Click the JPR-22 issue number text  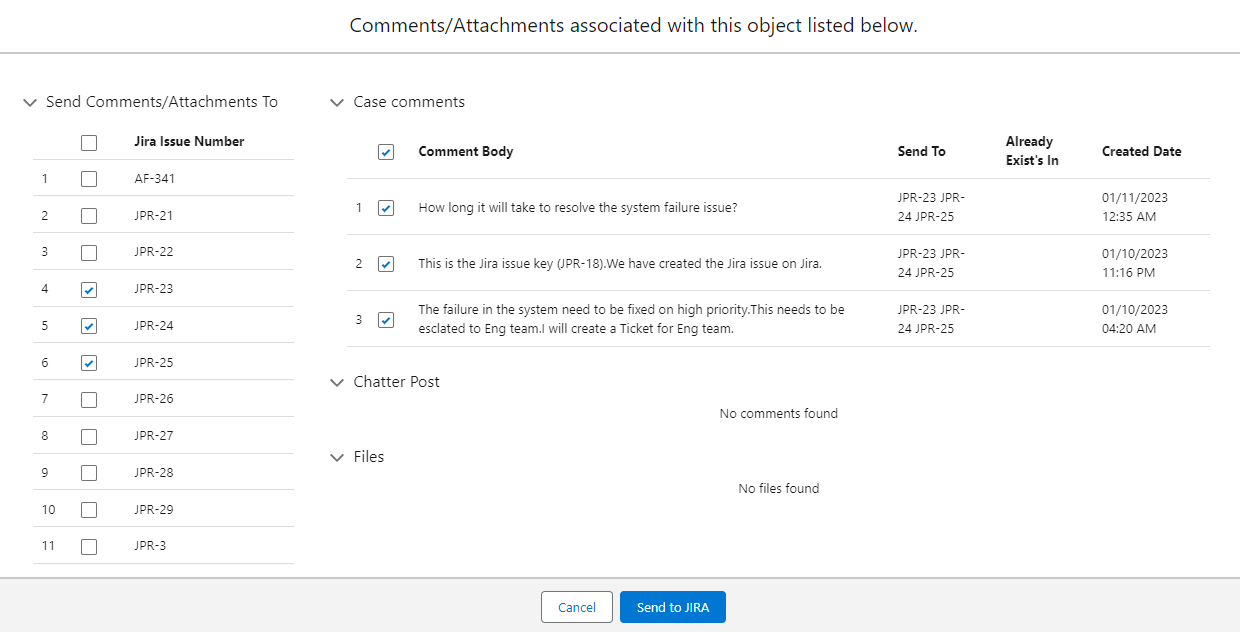click(154, 252)
